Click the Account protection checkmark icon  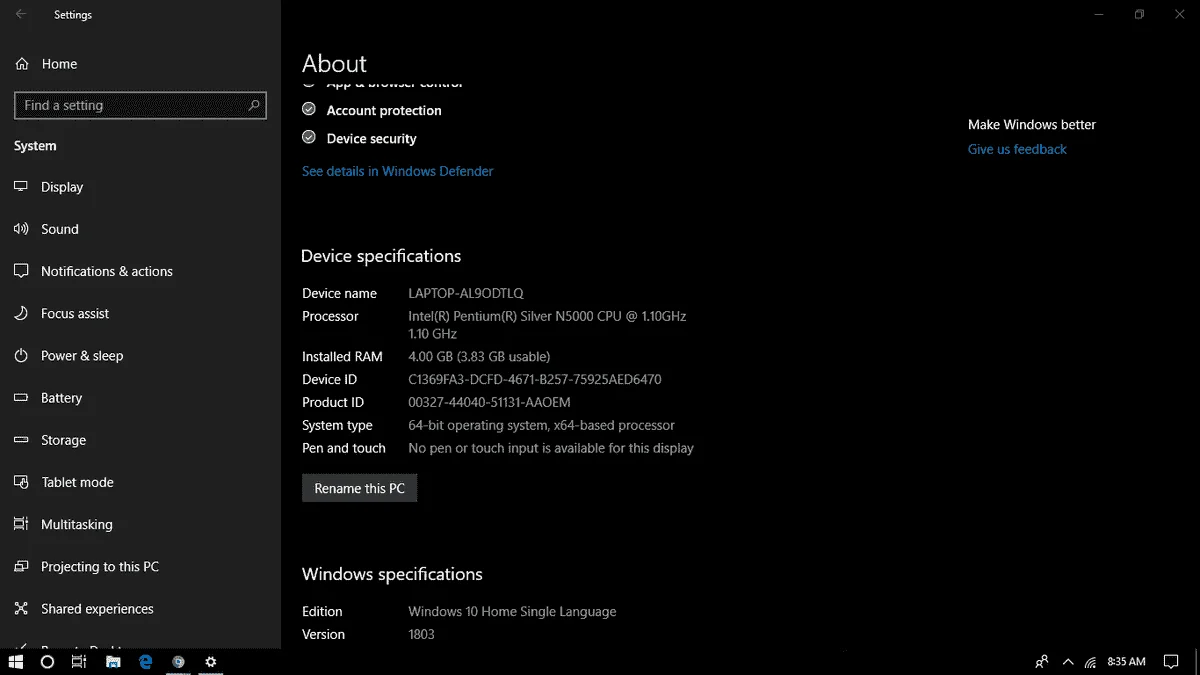tap(309, 110)
